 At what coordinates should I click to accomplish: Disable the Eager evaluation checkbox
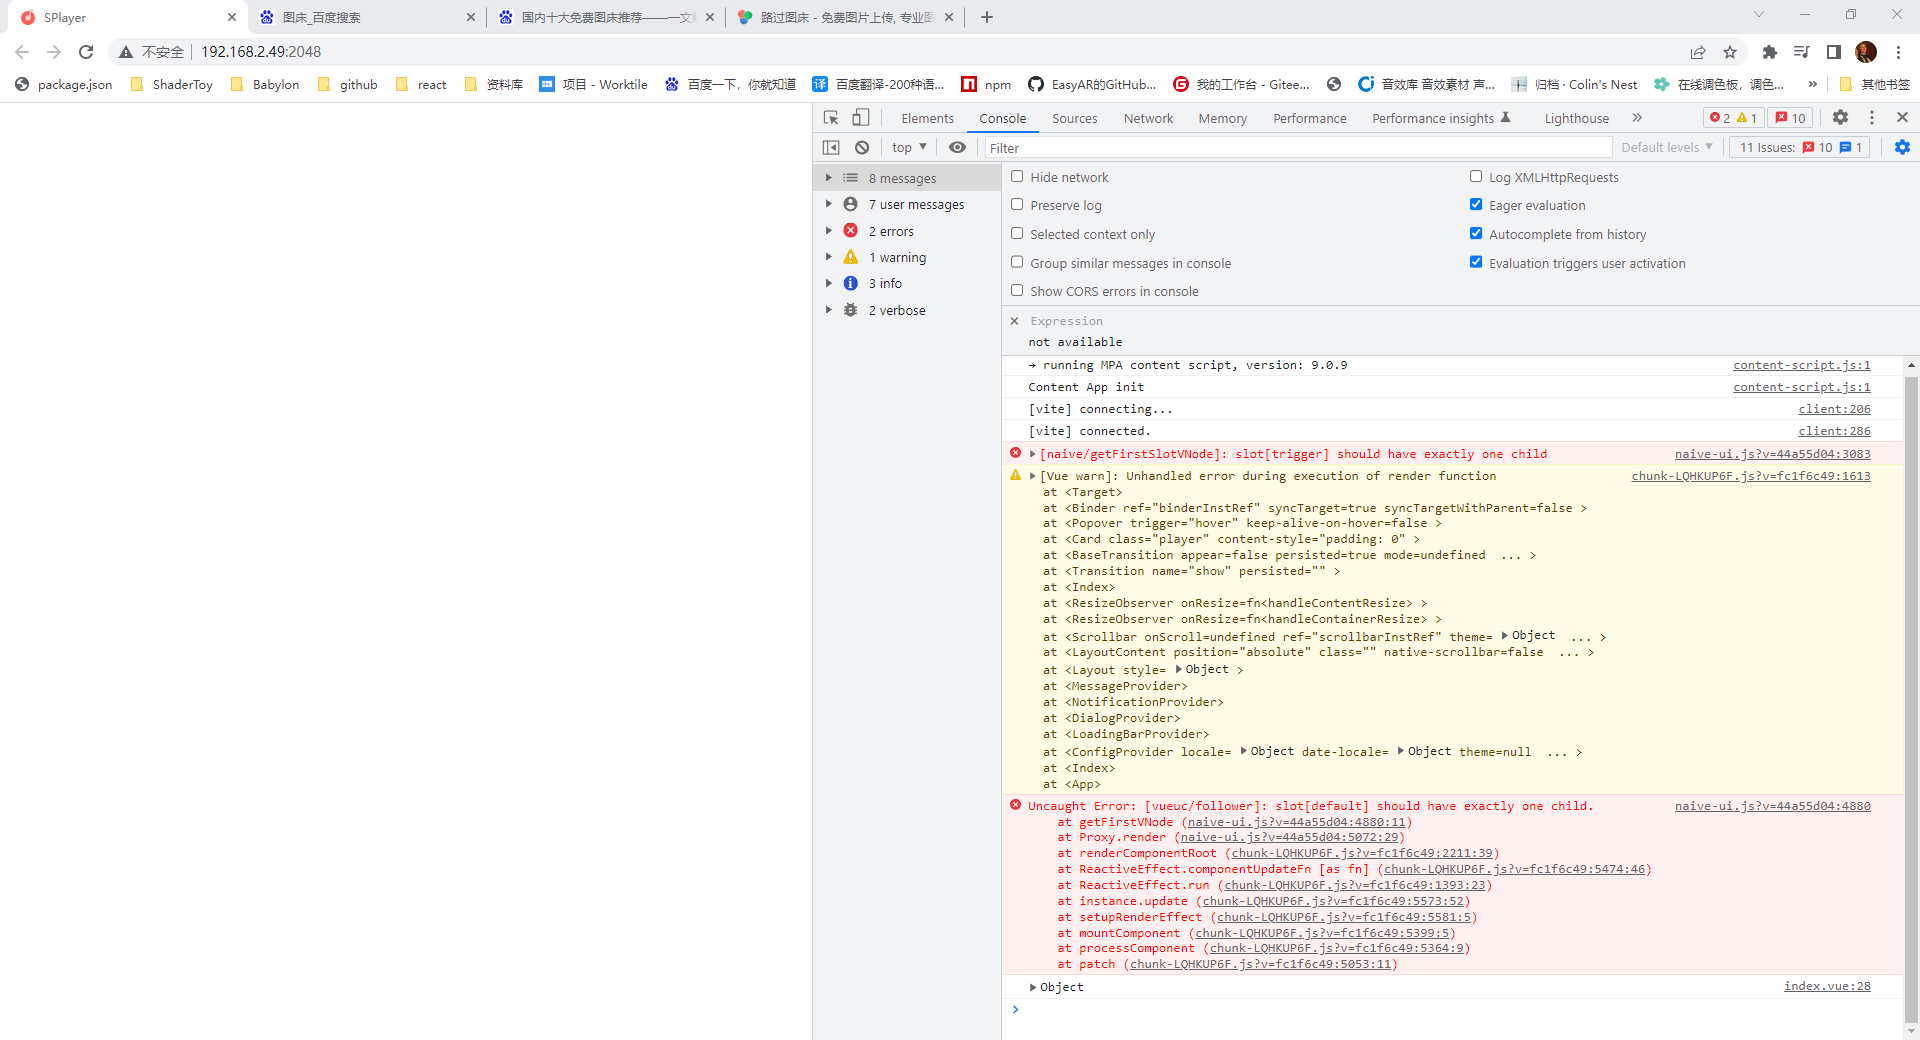click(x=1476, y=205)
